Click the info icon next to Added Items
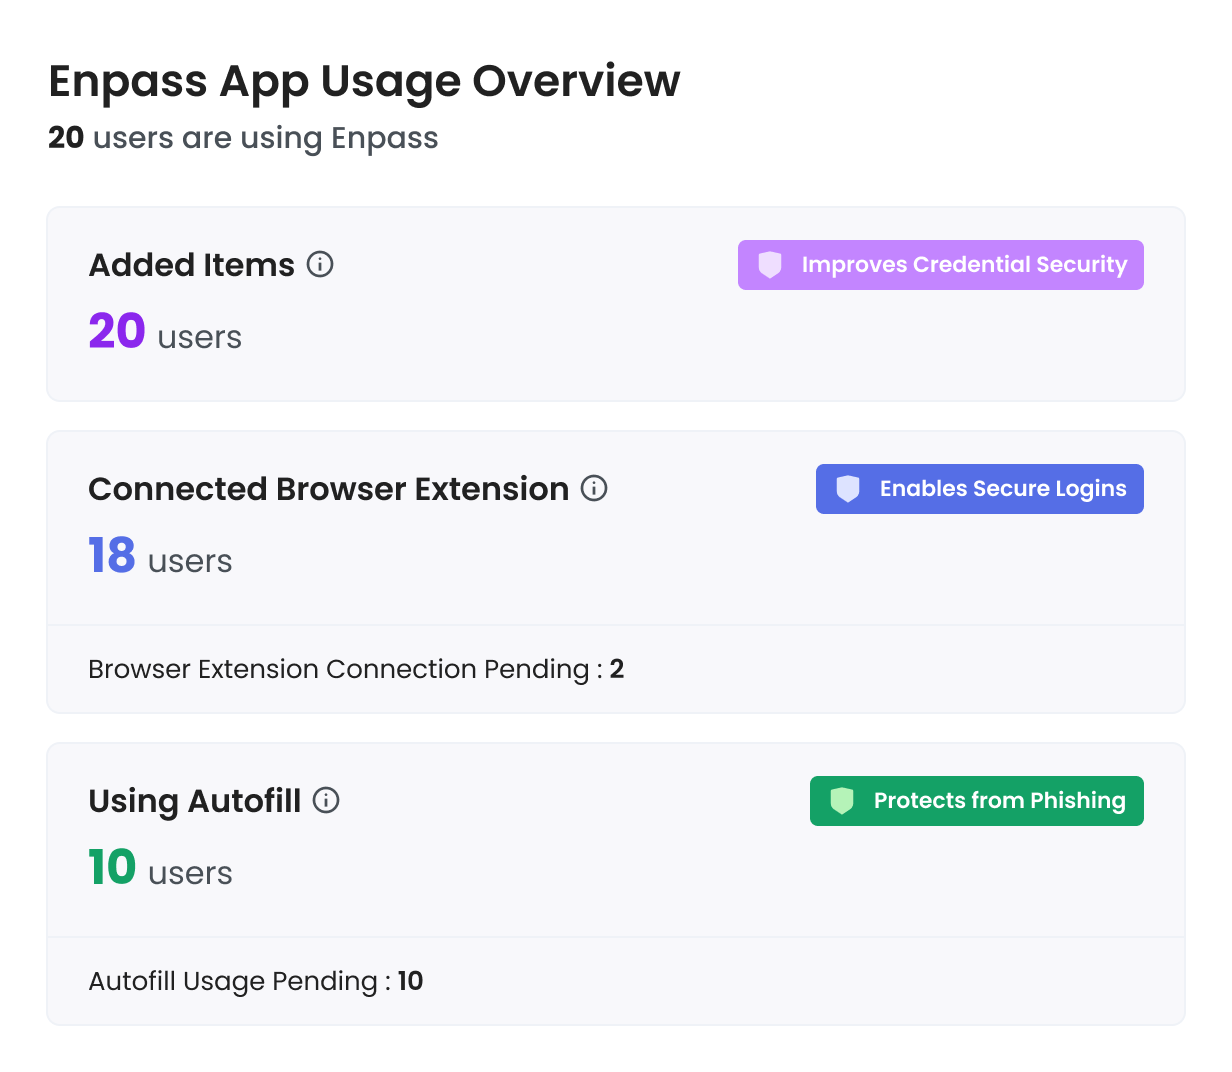1232x1072 pixels. (320, 264)
